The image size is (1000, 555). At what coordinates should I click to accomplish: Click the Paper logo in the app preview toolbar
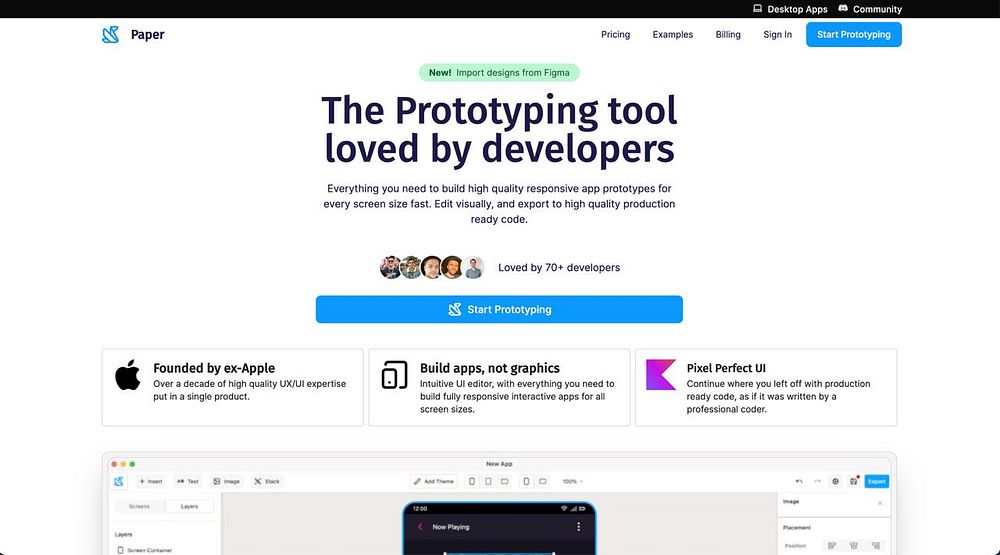[x=119, y=482]
